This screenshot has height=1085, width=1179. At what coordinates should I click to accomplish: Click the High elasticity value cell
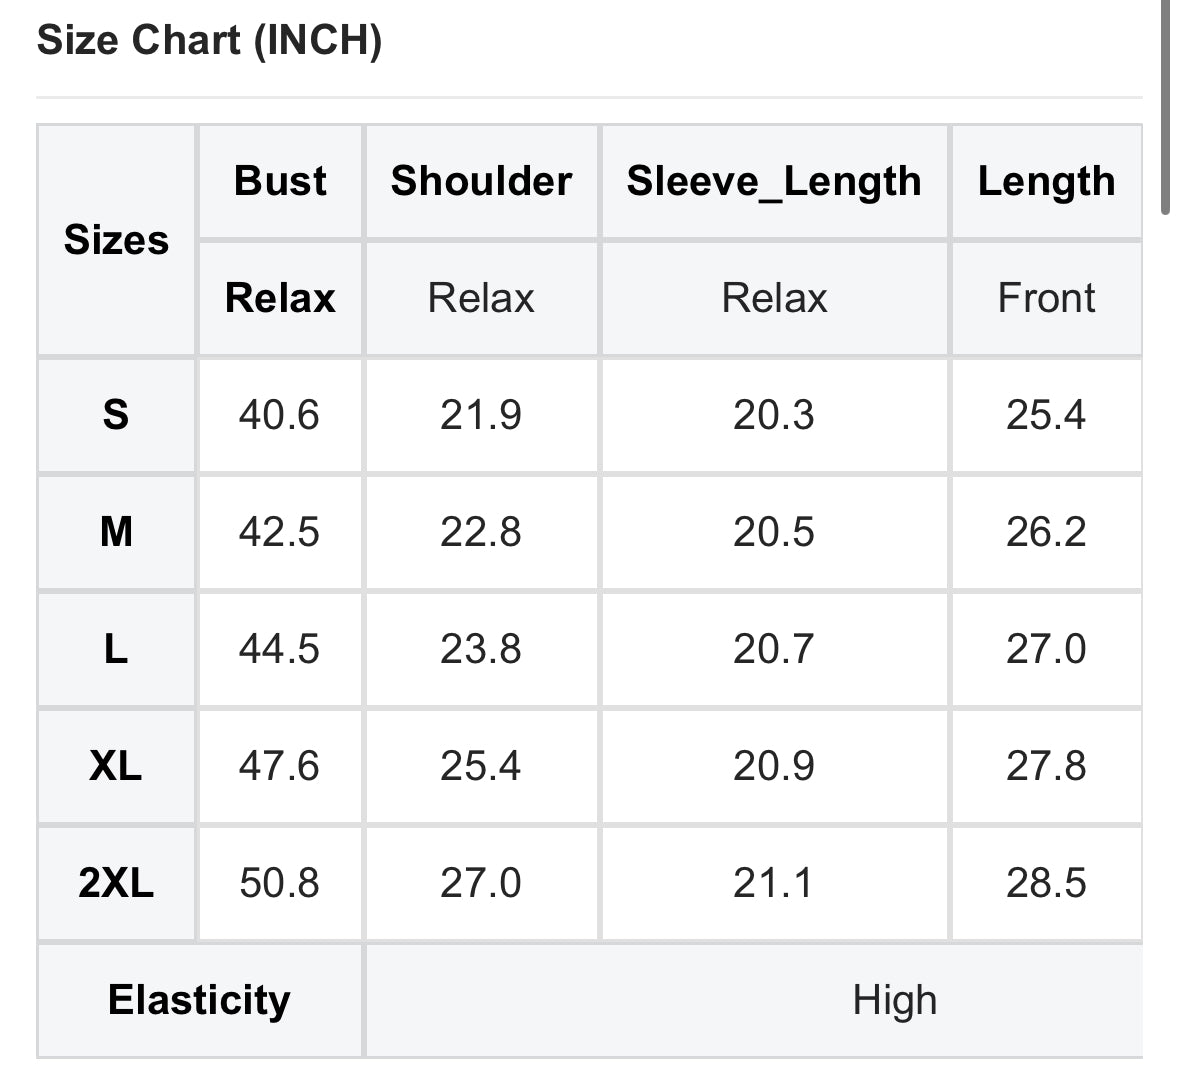pos(894,1000)
